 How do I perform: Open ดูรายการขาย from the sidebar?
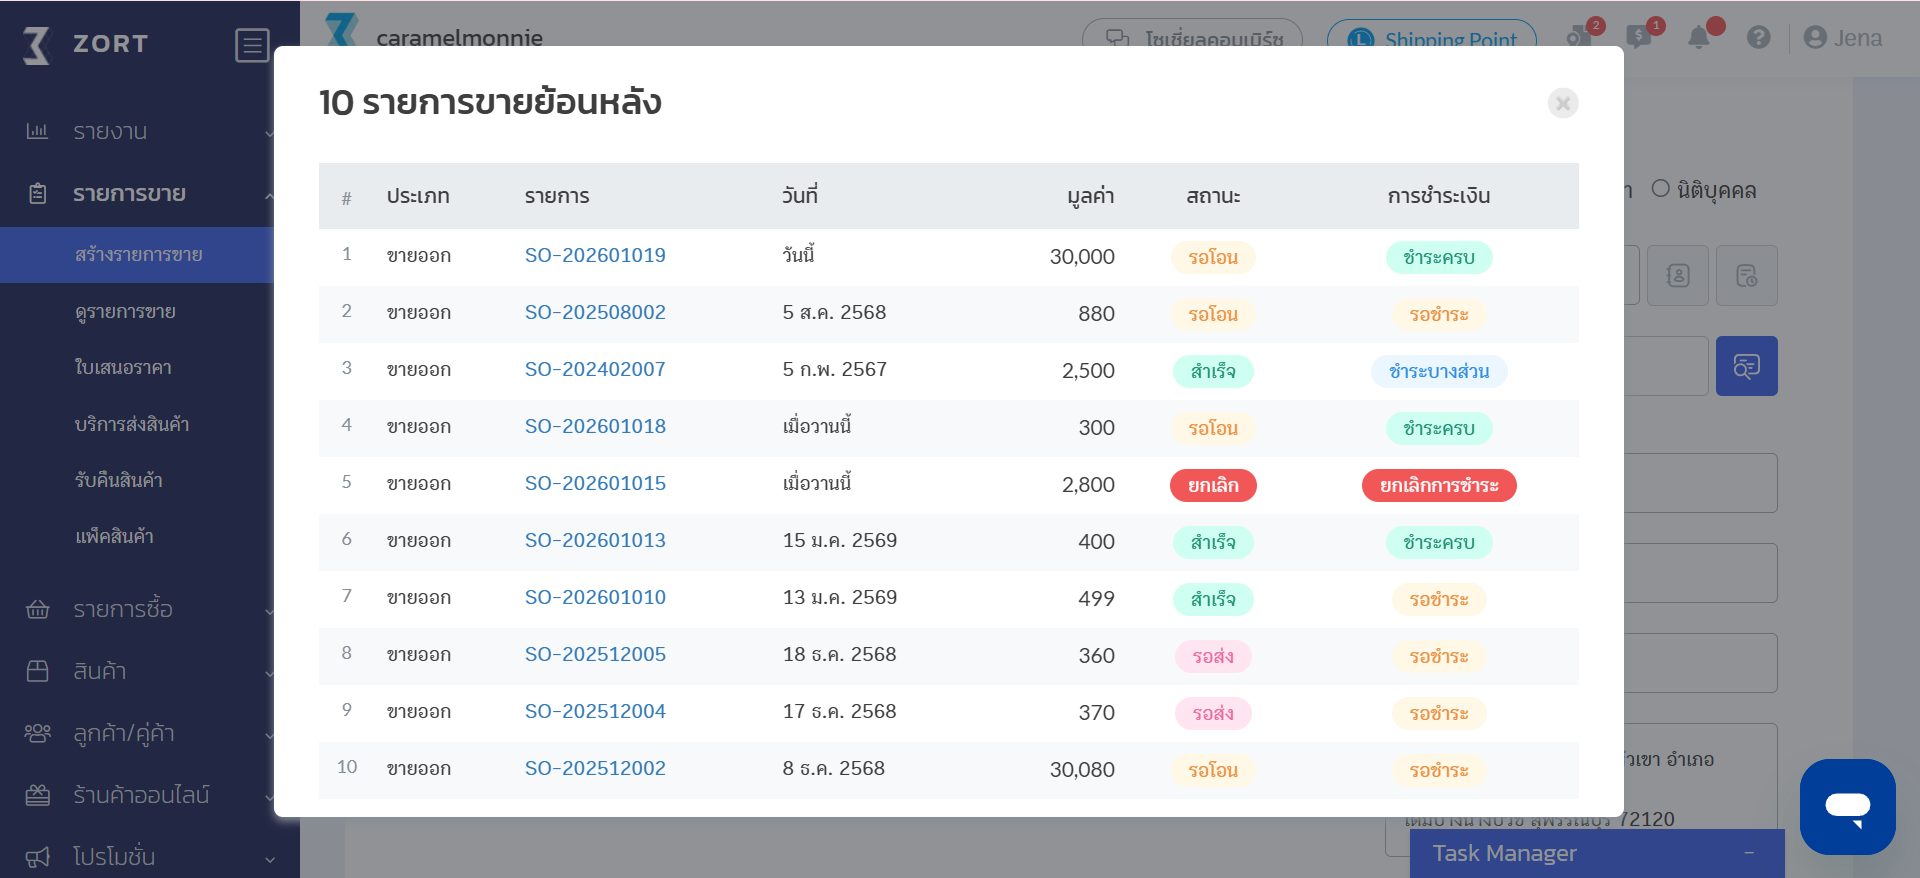tap(125, 311)
